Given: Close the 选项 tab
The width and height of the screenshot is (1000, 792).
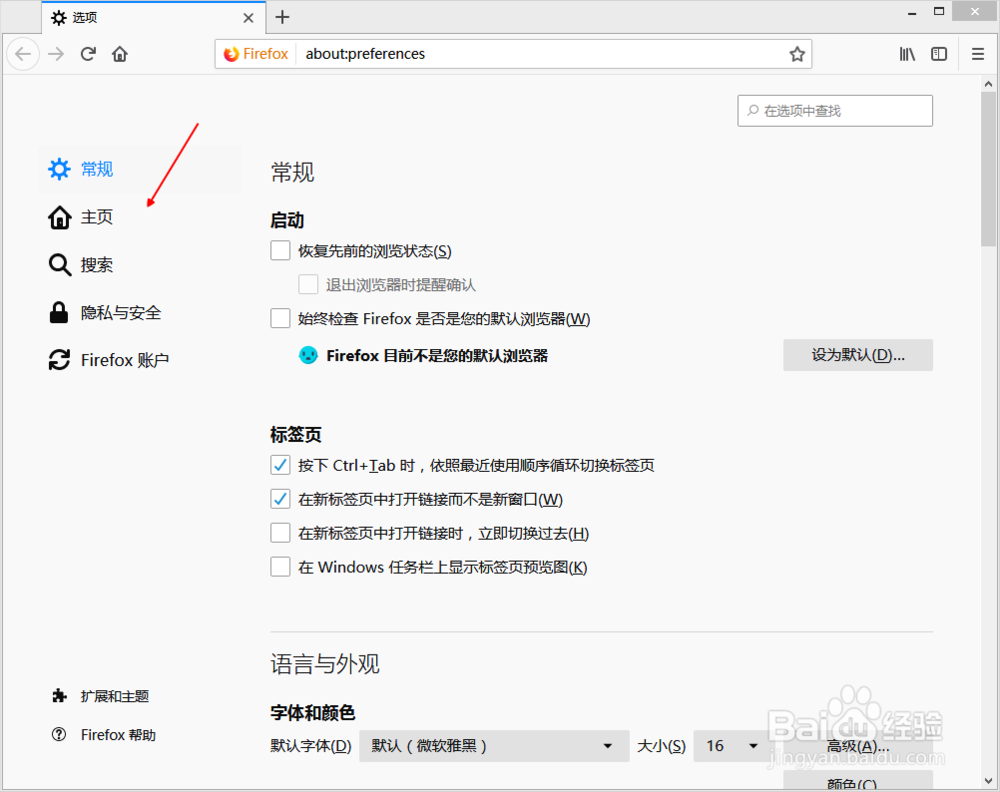Looking at the screenshot, I should point(248,18).
